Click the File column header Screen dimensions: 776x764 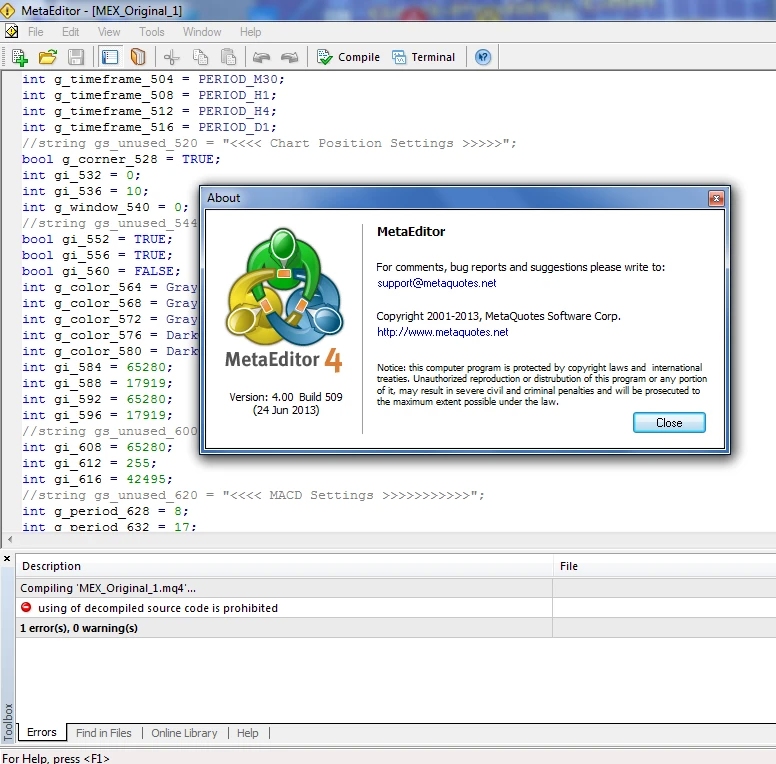click(x=664, y=566)
